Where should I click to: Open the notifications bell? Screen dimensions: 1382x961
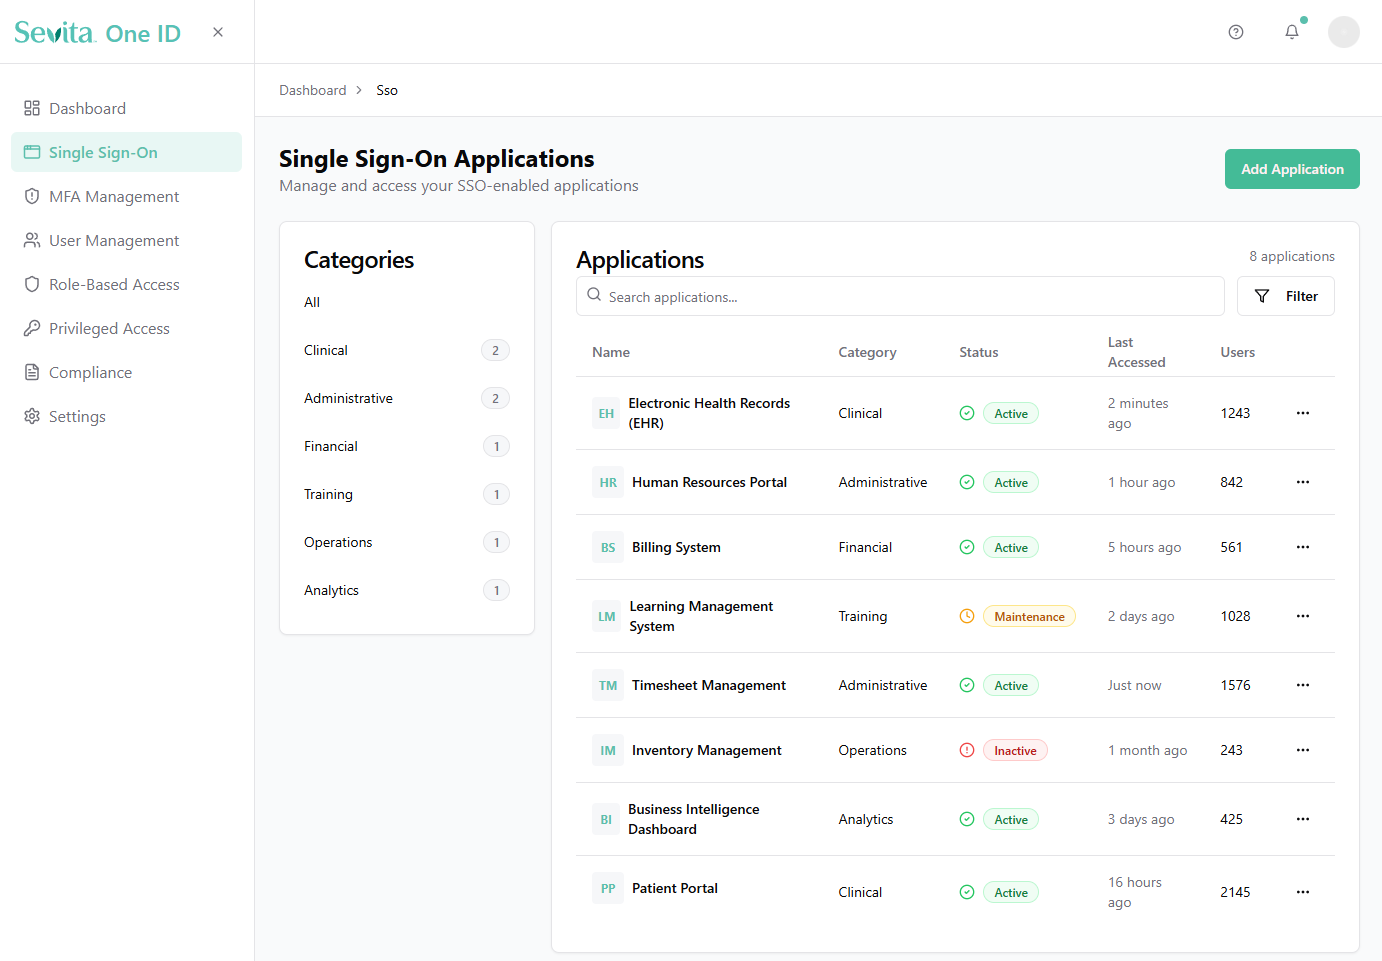tap(1292, 32)
